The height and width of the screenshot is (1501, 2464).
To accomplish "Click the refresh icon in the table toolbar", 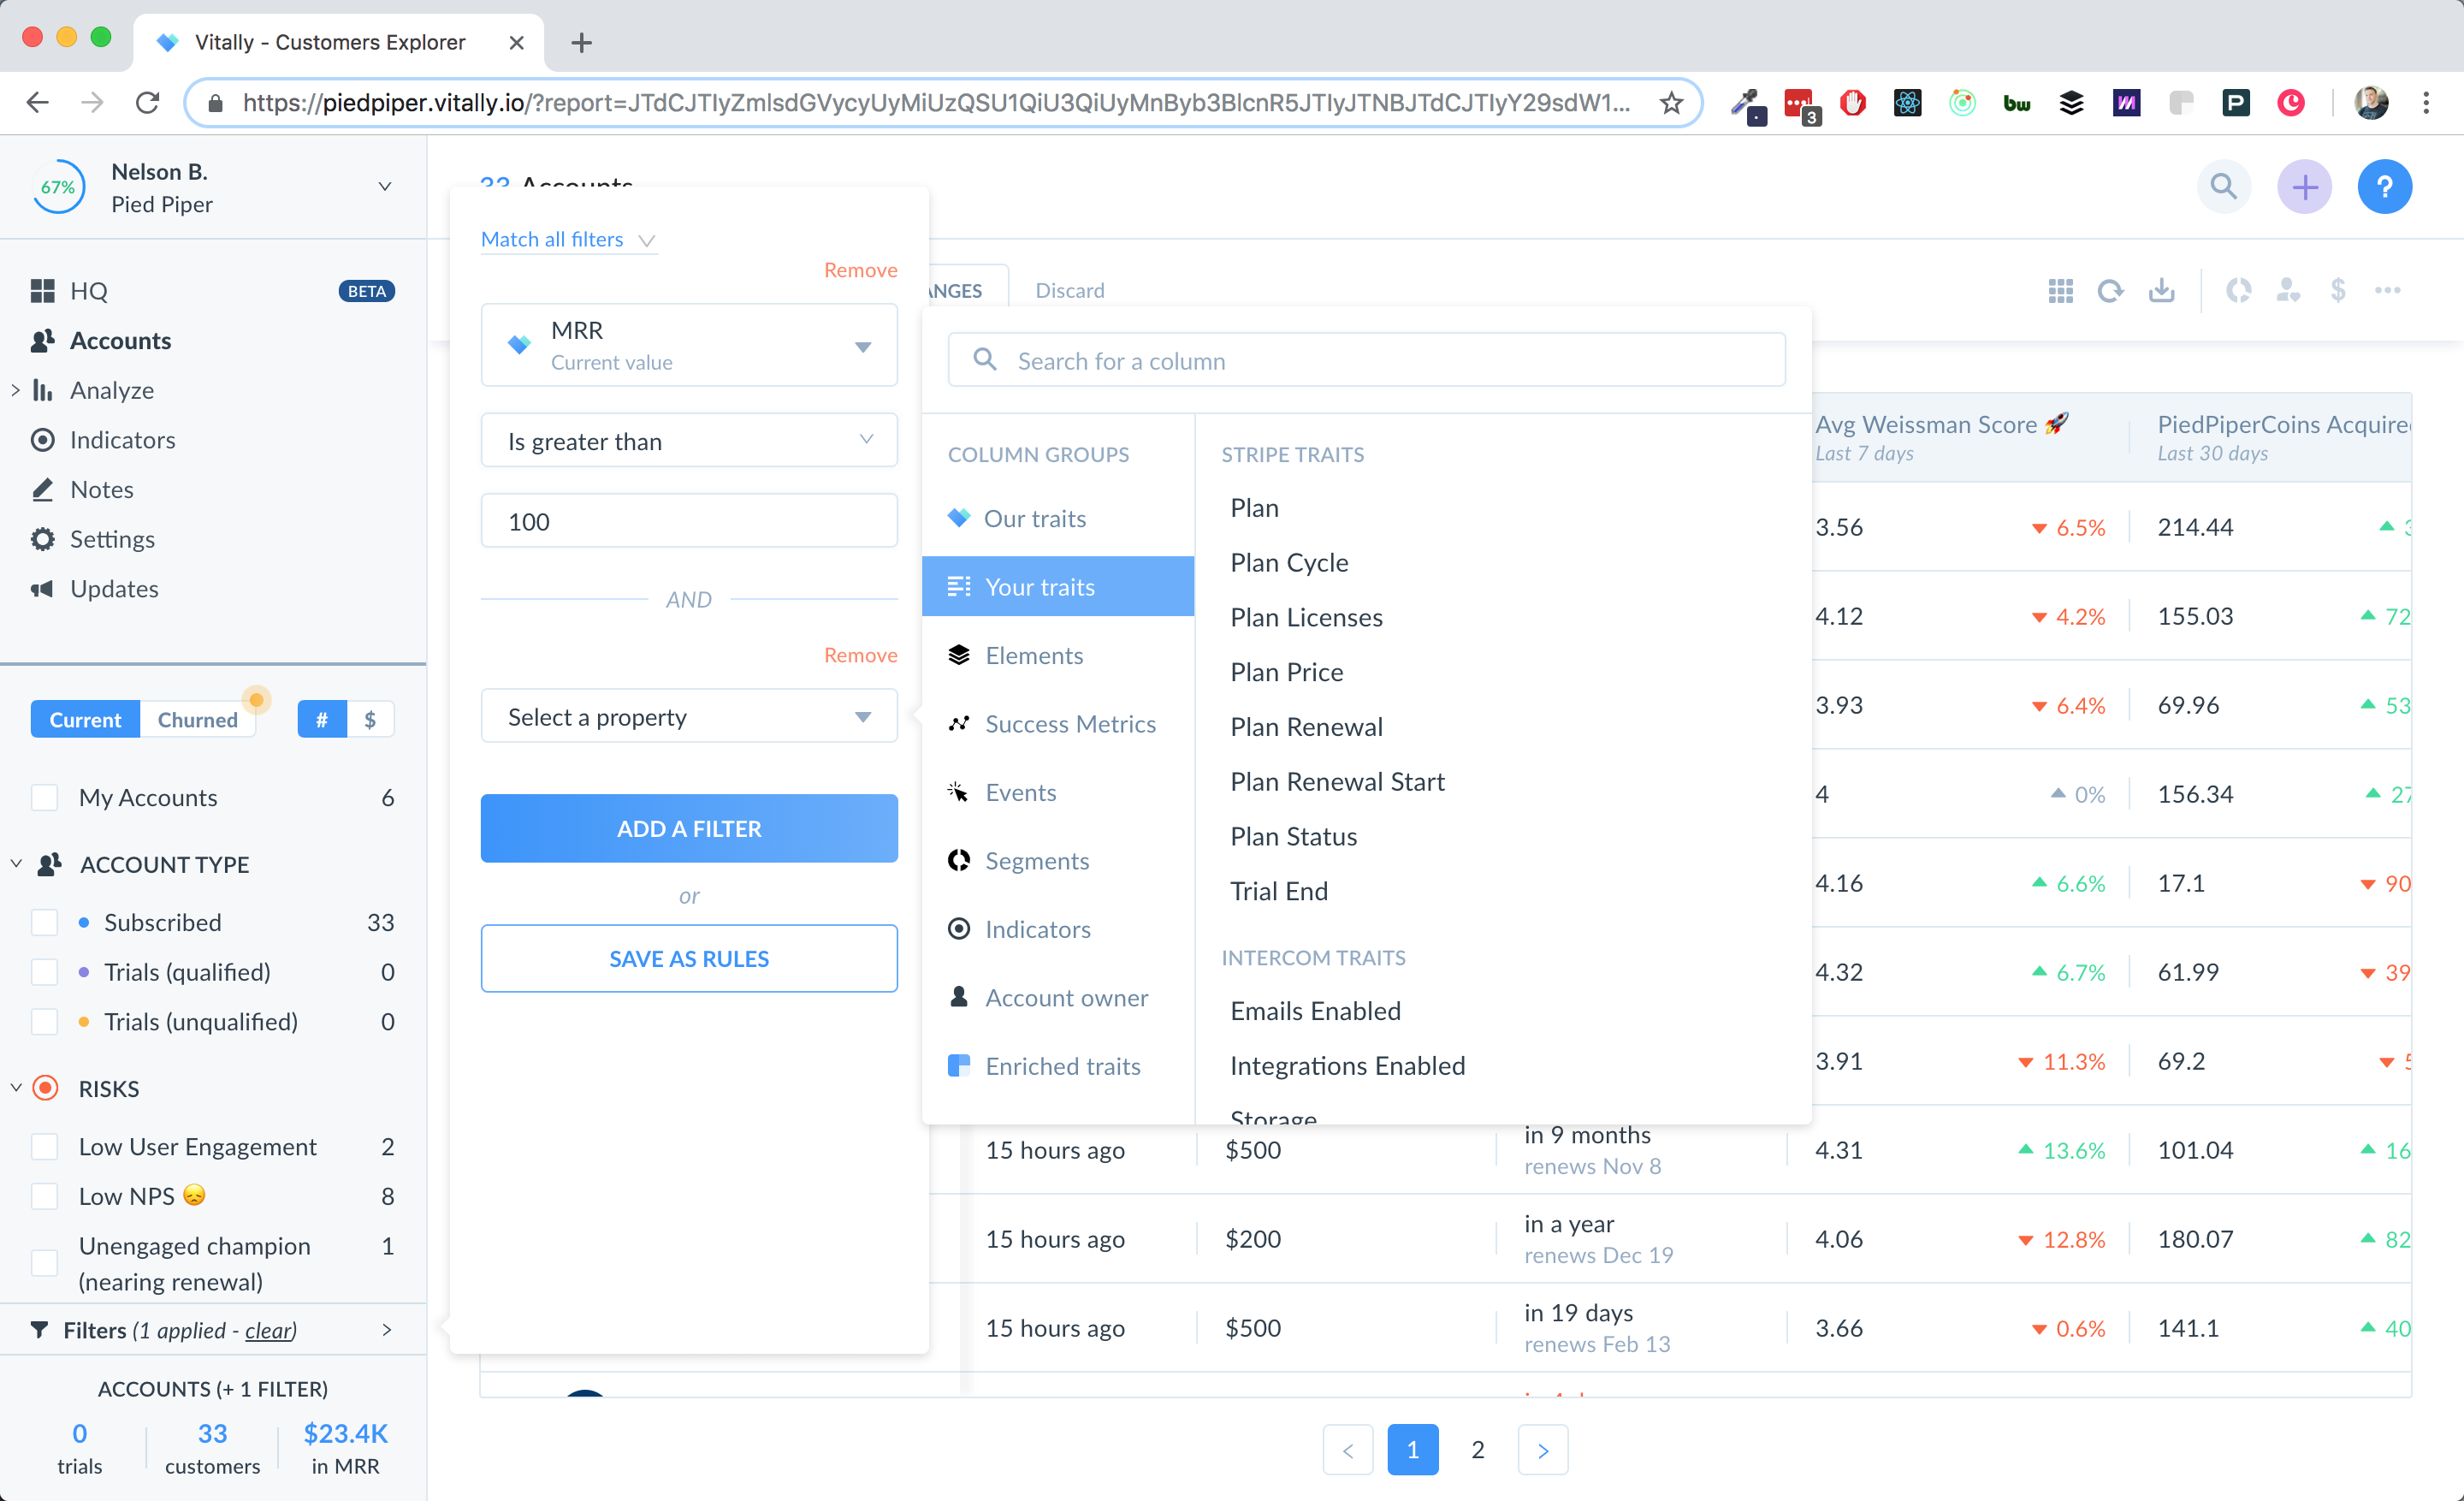I will pos(2110,291).
